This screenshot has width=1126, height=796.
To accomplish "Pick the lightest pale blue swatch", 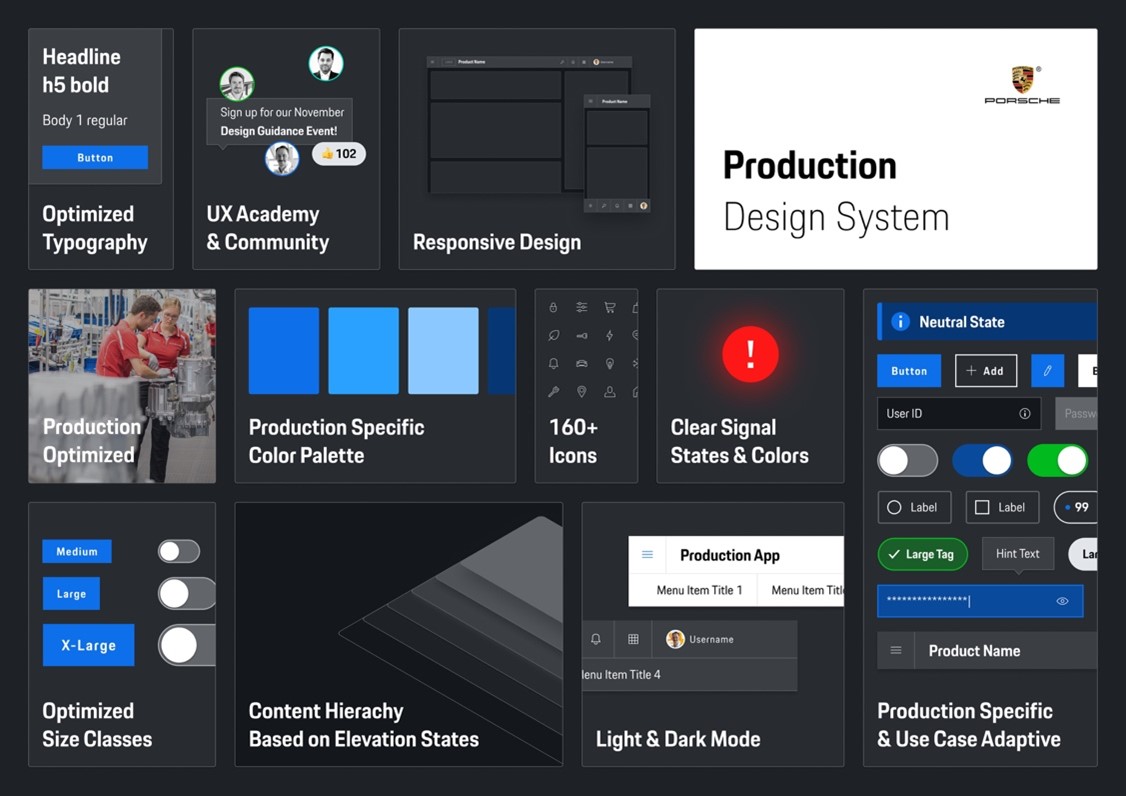I will click(x=443, y=351).
